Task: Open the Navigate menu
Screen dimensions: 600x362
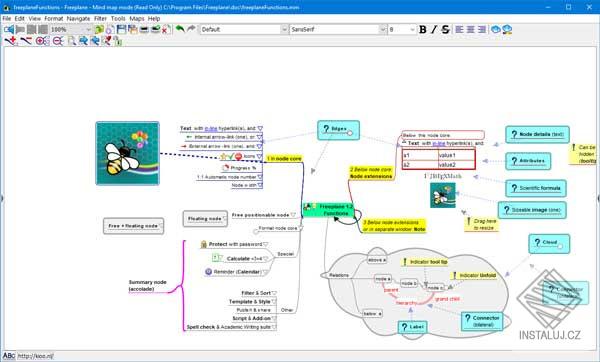Action: tap(78, 18)
